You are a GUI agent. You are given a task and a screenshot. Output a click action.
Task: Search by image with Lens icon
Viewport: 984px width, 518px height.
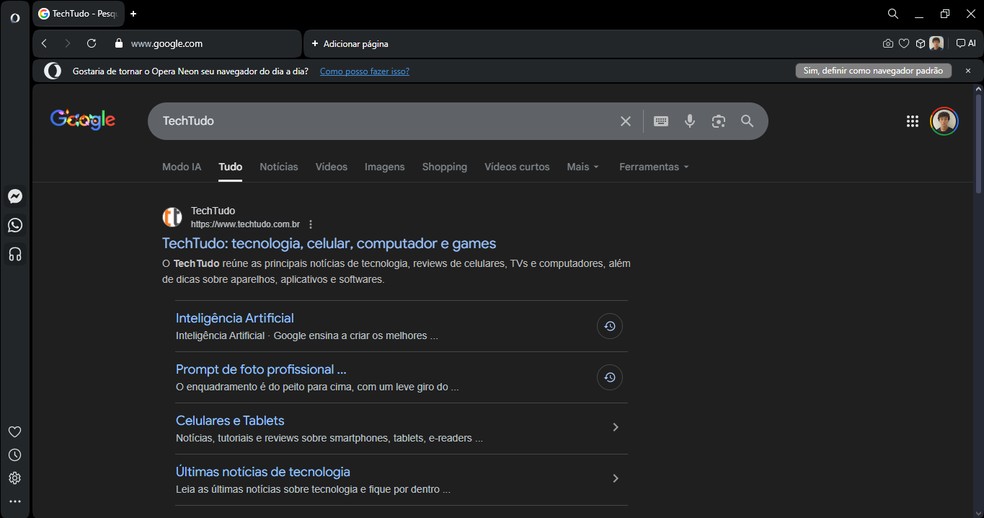point(719,121)
